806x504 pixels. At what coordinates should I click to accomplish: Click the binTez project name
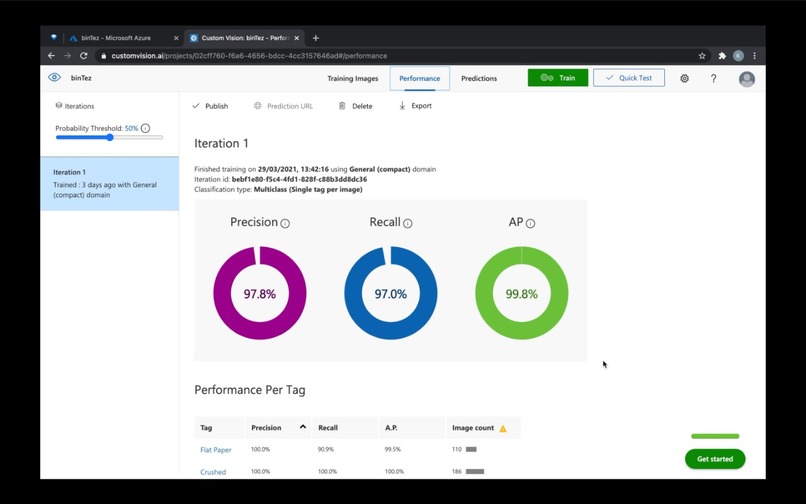81,78
